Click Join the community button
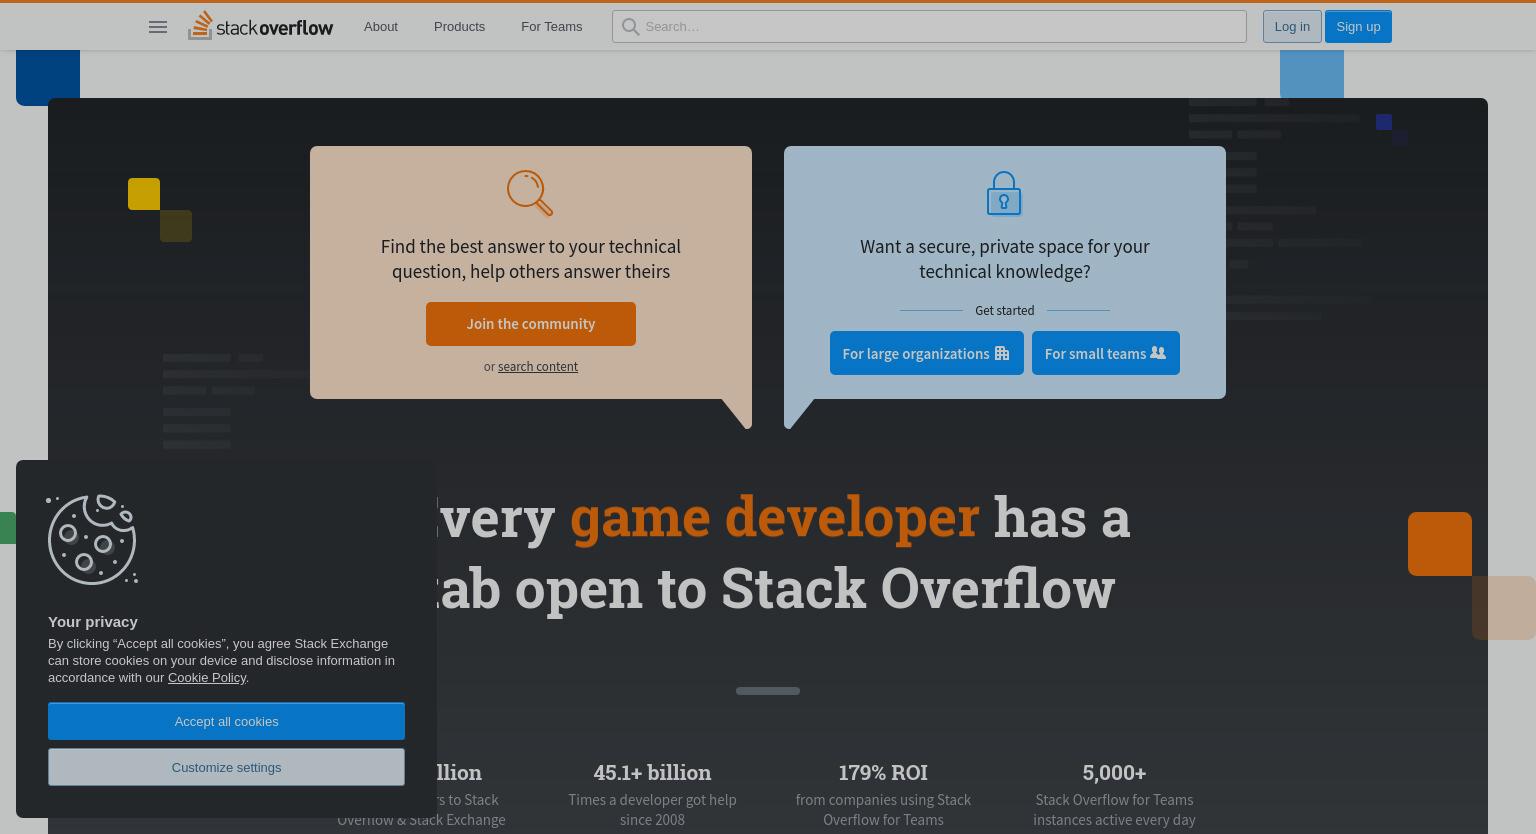The height and width of the screenshot is (834, 1536). 531,324
